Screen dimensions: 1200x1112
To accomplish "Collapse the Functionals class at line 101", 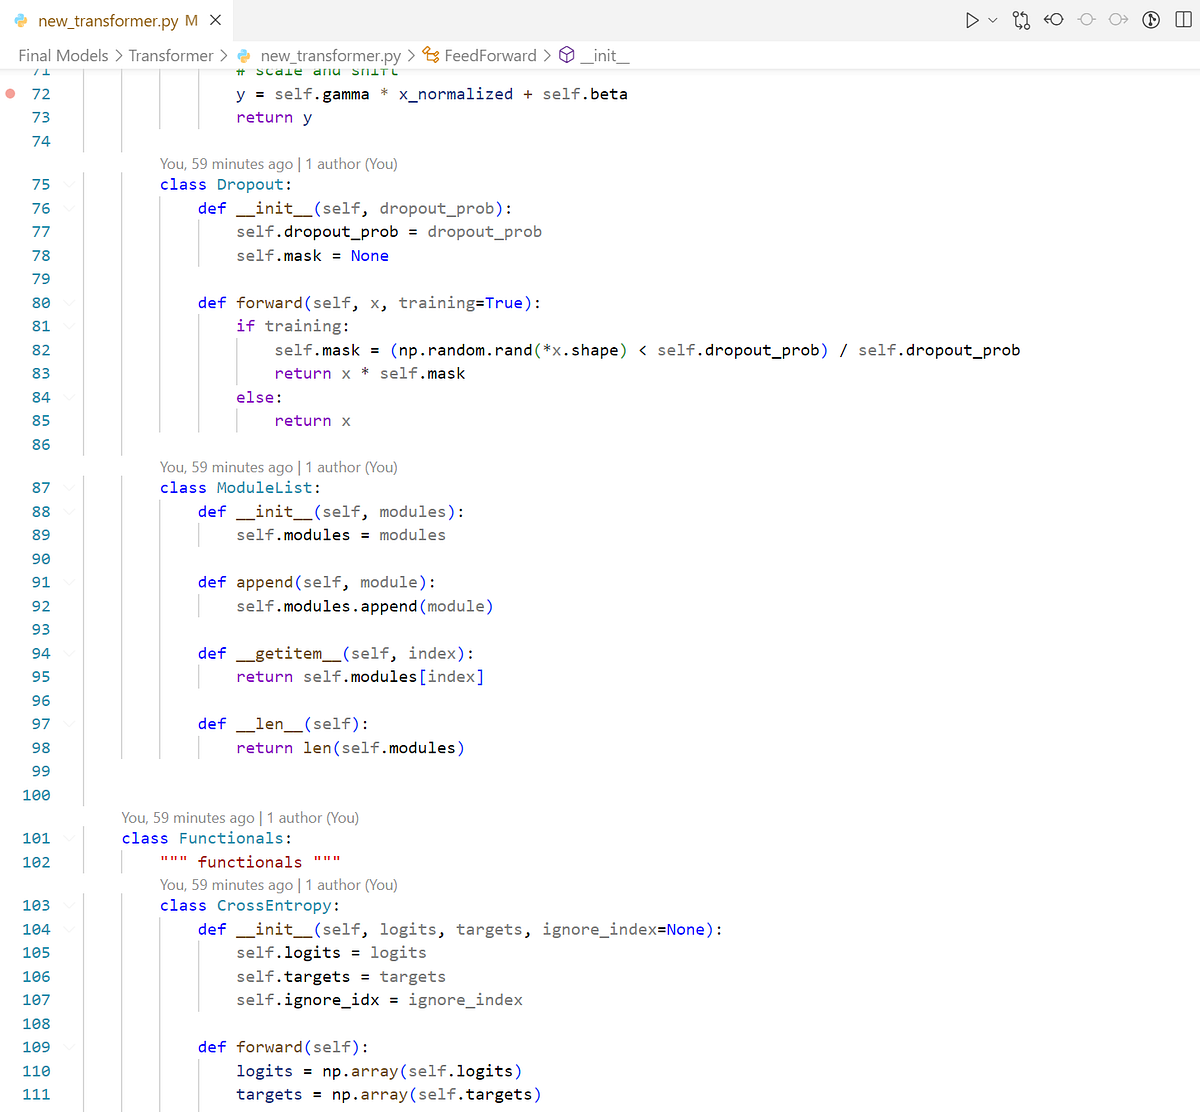I will 69,839.
